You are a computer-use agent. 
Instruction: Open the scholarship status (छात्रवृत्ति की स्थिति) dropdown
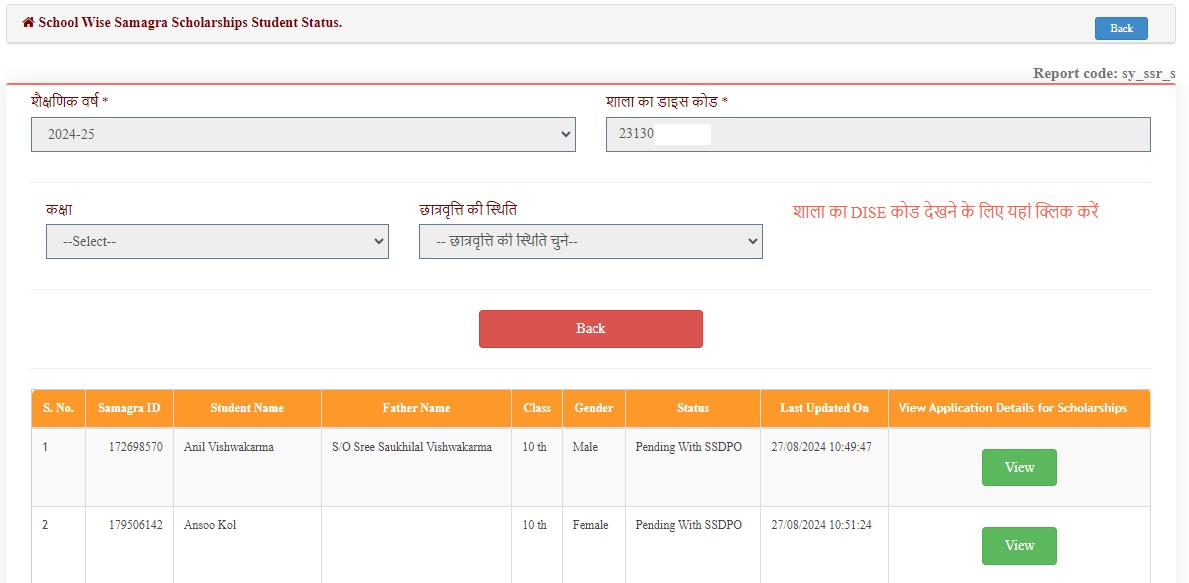coord(590,242)
